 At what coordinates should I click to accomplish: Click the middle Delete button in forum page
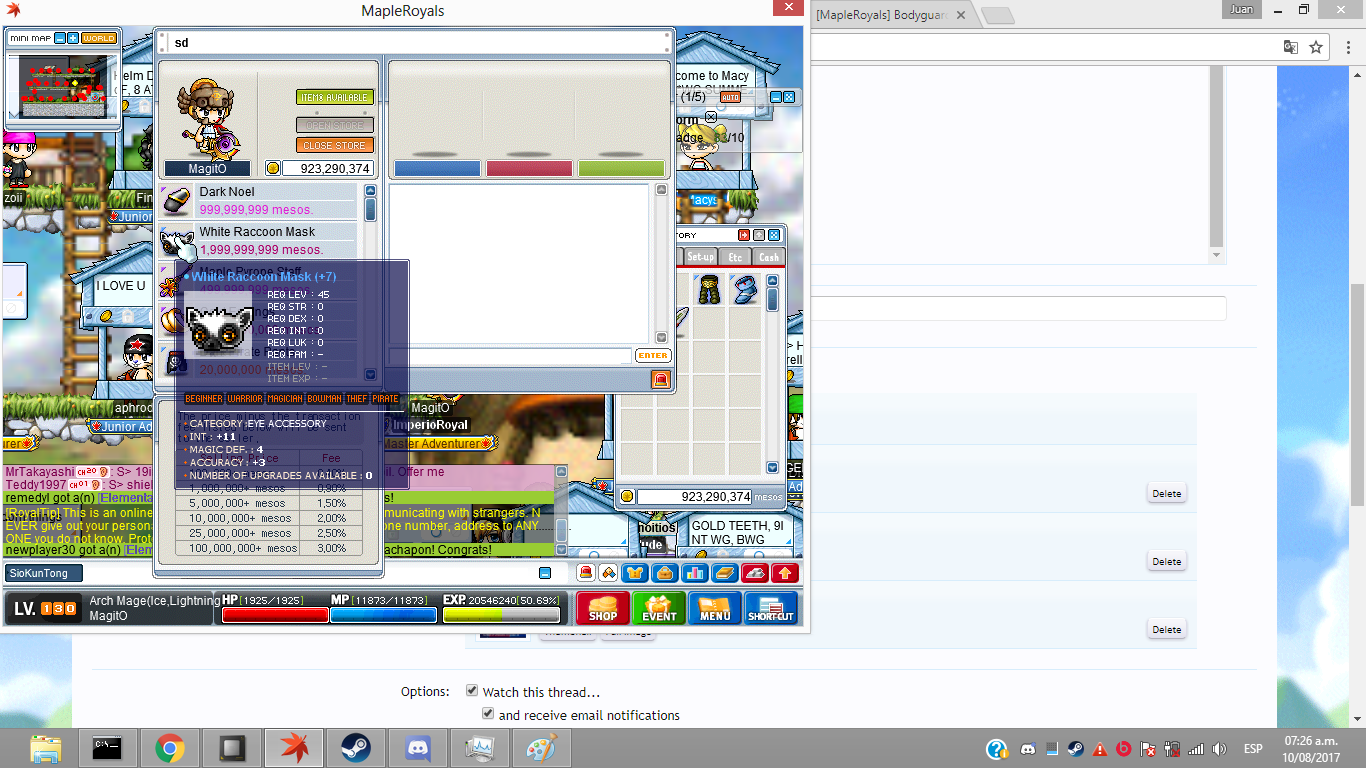(x=1166, y=561)
